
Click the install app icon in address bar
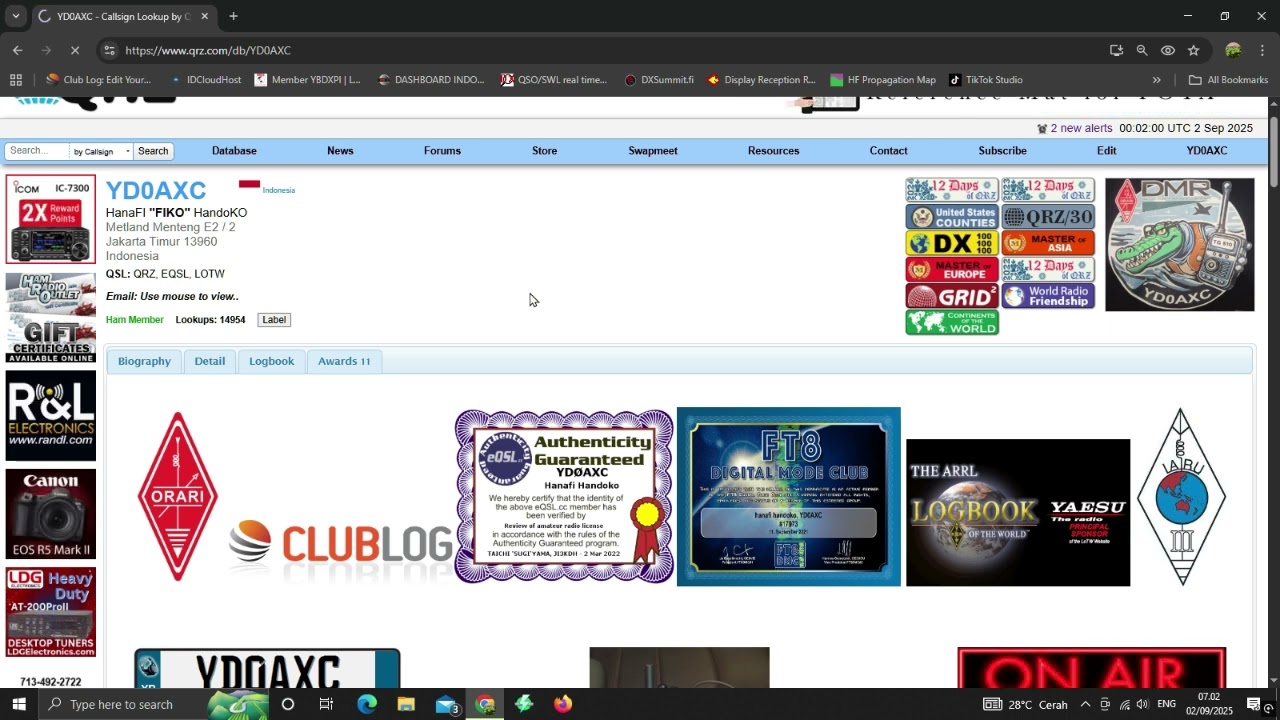tap(1116, 50)
